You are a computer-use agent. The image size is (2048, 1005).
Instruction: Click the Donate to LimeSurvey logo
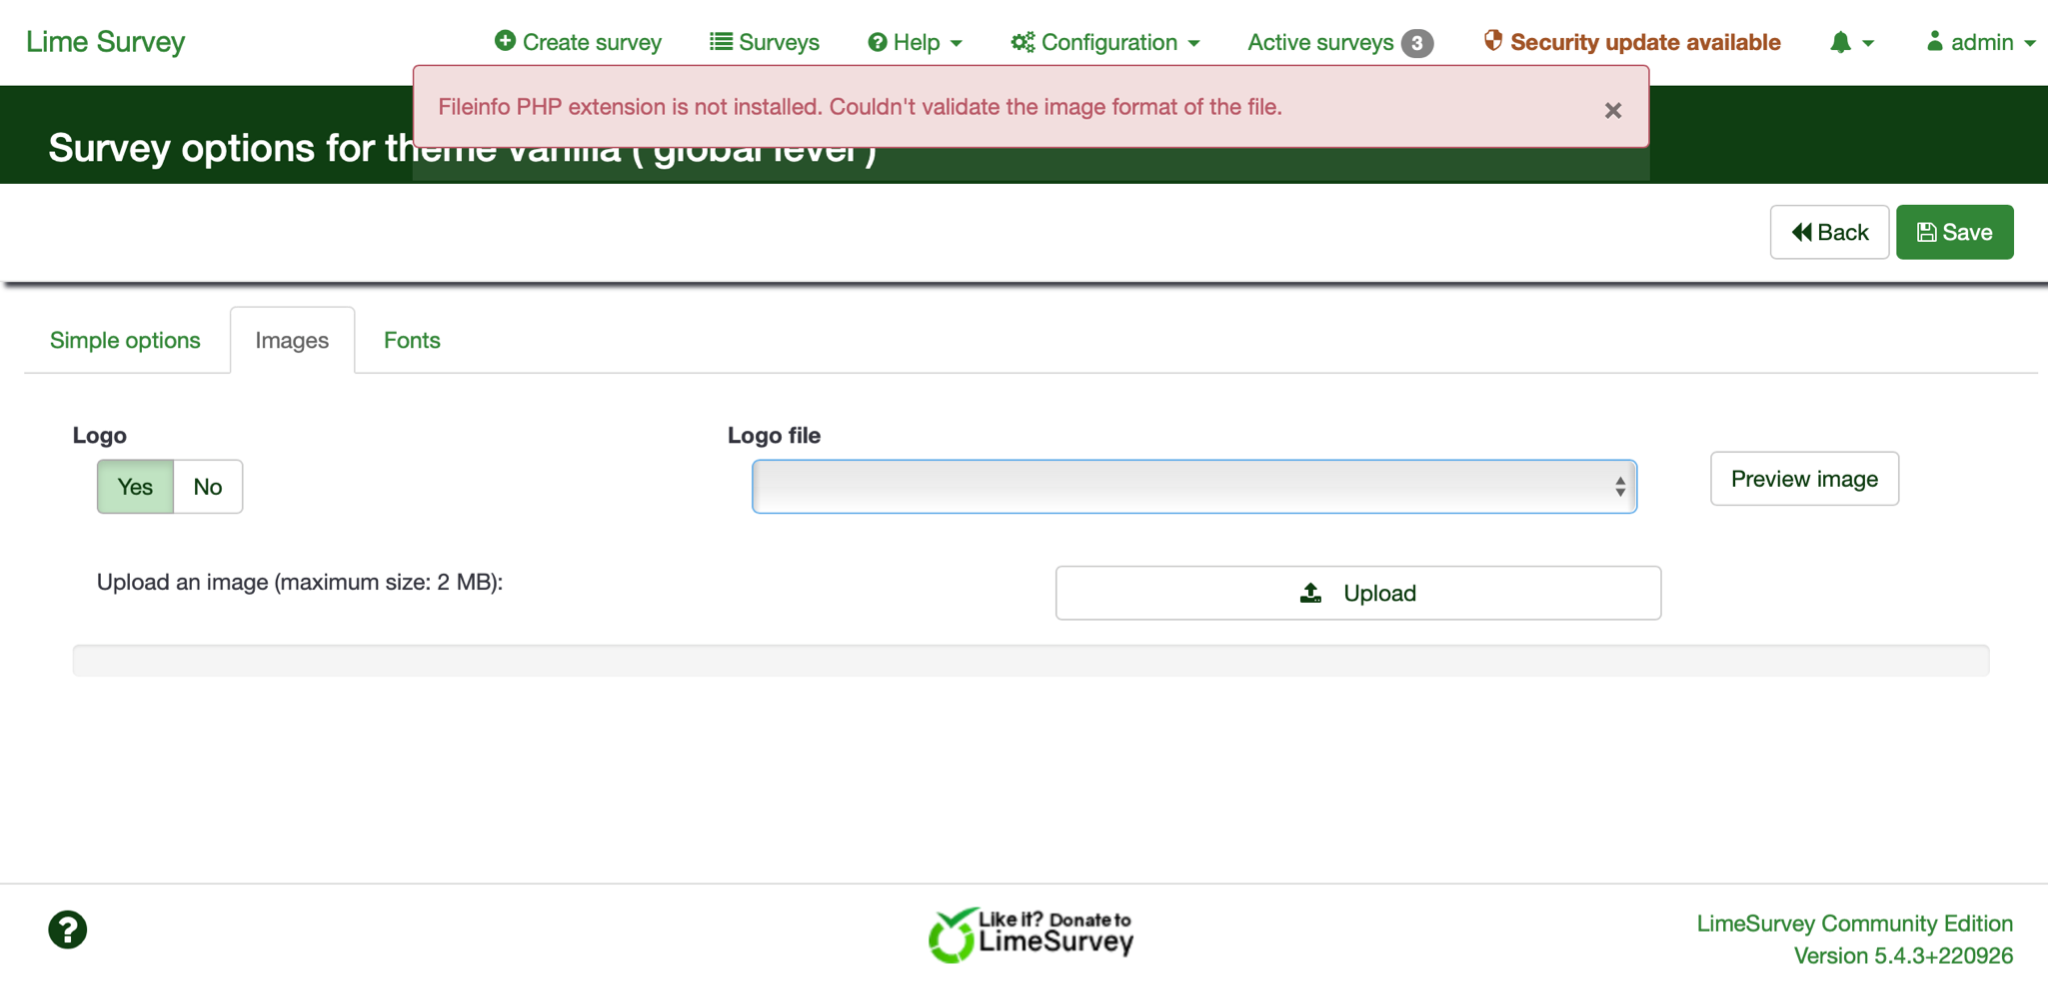(x=1031, y=935)
